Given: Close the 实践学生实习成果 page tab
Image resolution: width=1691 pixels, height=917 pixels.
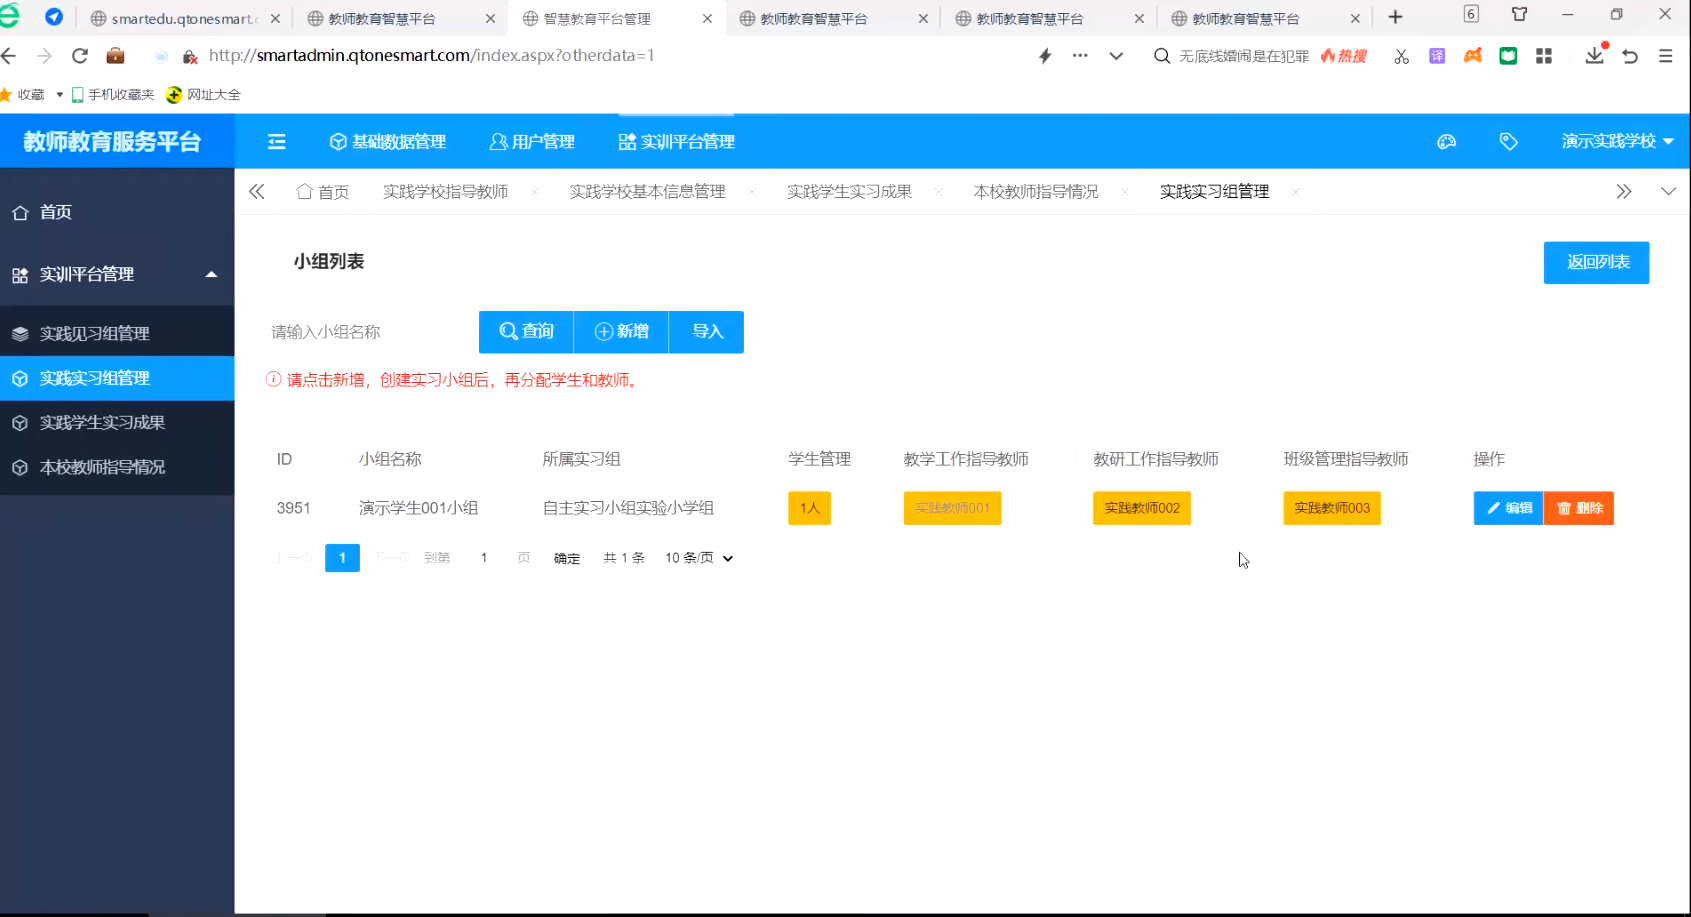Looking at the screenshot, I should pos(938,192).
